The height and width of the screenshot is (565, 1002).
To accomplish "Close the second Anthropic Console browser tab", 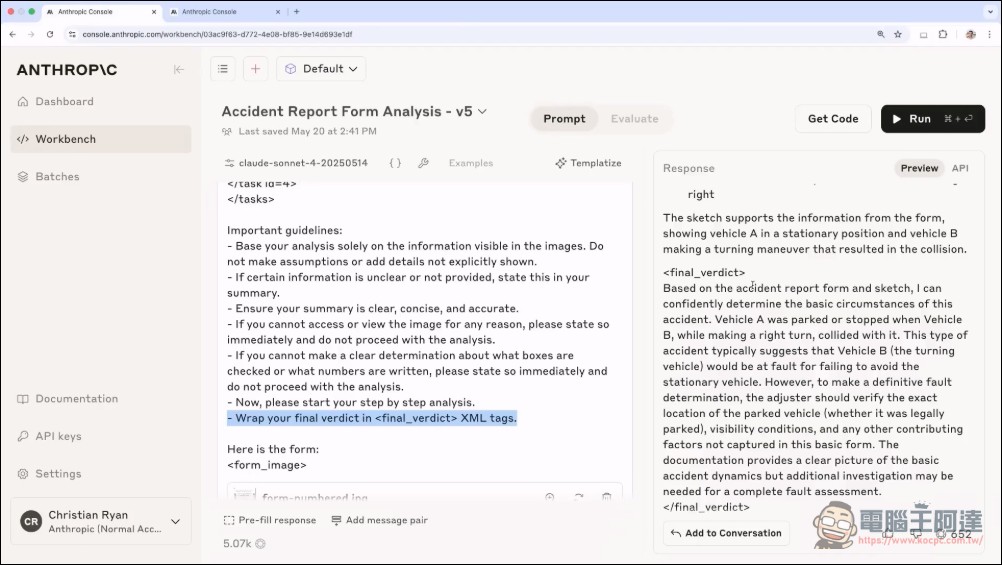I will (277, 12).
